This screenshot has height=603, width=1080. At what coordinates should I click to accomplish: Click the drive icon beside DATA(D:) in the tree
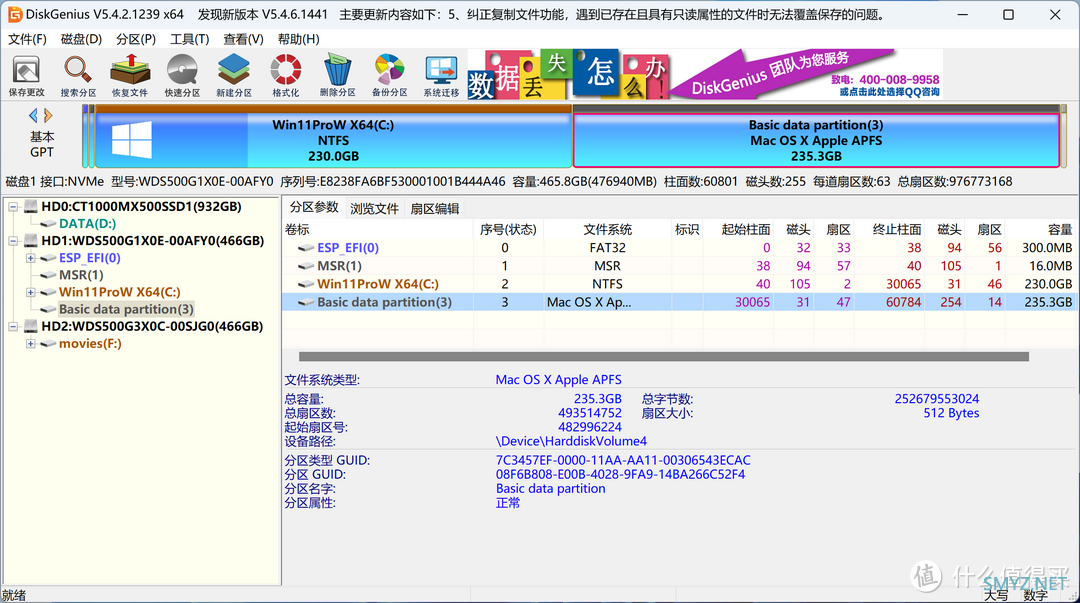[48, 223]
